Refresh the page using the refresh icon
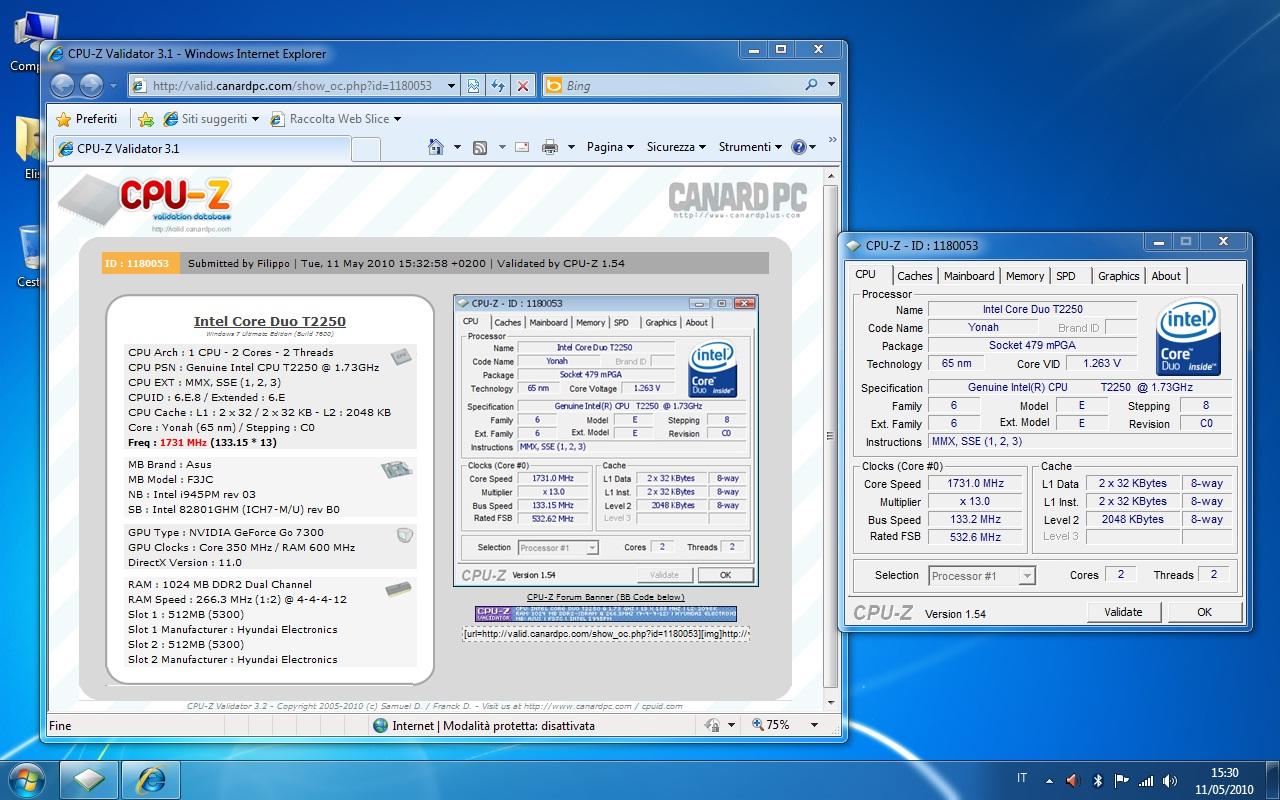Viewport: 1280px width, 800px height. coord(498,86)
